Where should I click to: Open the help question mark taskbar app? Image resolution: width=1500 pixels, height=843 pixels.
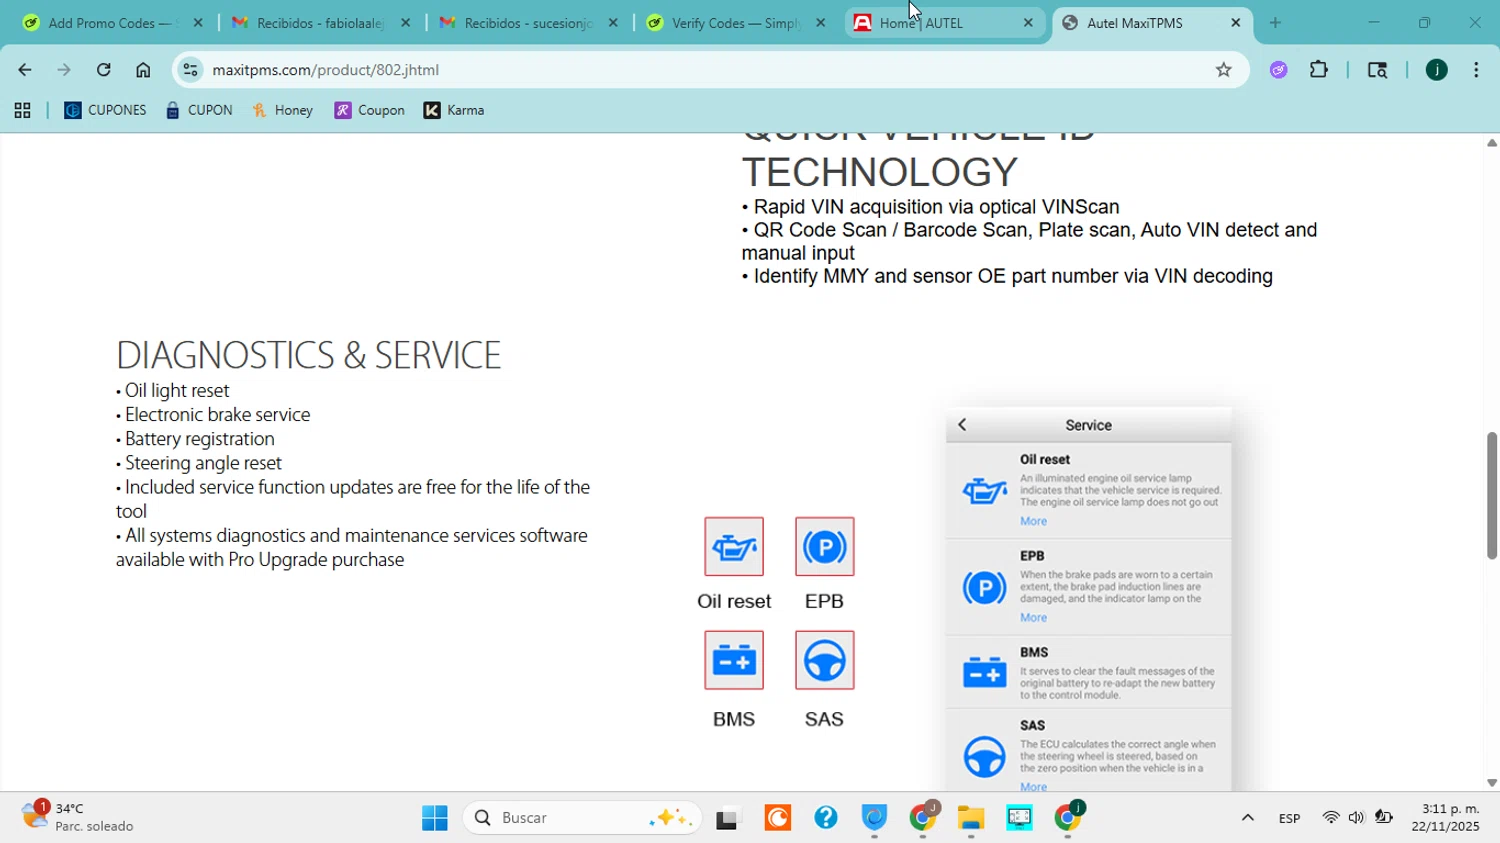point(826,818)
